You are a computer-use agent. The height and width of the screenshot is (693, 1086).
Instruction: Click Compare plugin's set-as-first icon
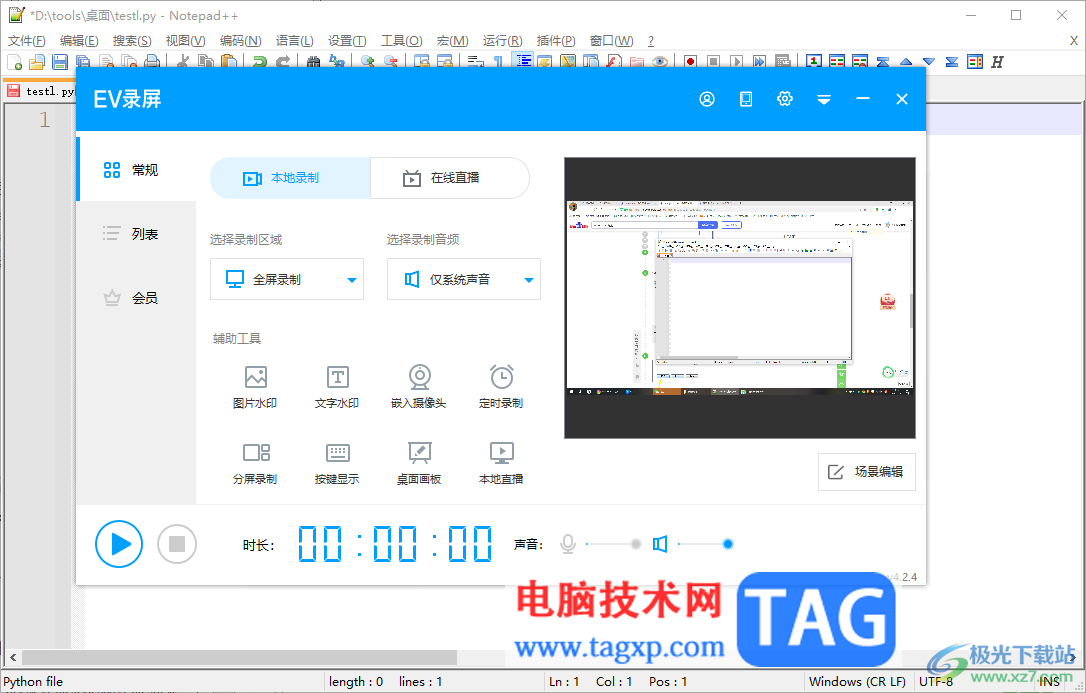pyautogui.click(x=814, y=62)
